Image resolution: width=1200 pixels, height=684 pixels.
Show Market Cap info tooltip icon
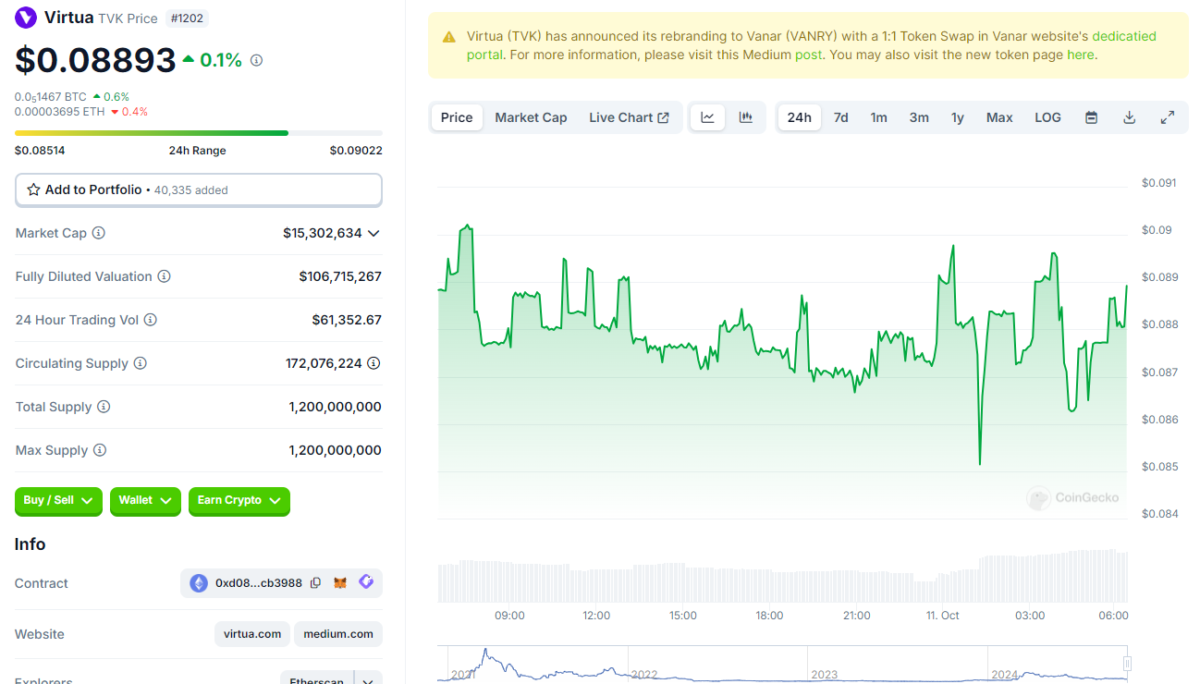99,233
